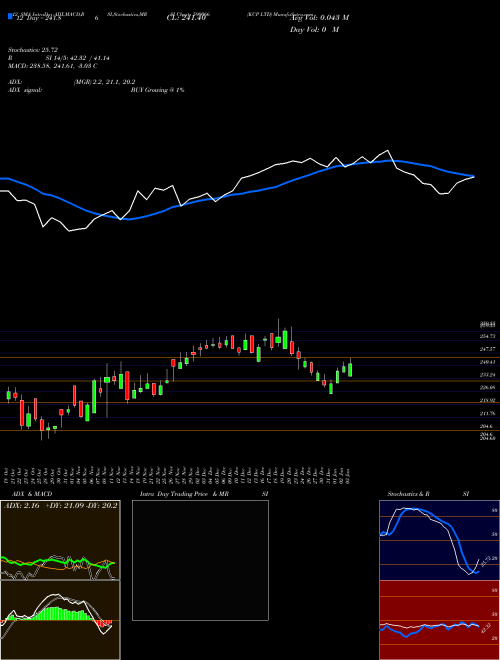The image size is (500, 660).
Task: Select the 'Avg Vol: 0.043 M' text
Action: pyautogui.click(x=319, y=18)
